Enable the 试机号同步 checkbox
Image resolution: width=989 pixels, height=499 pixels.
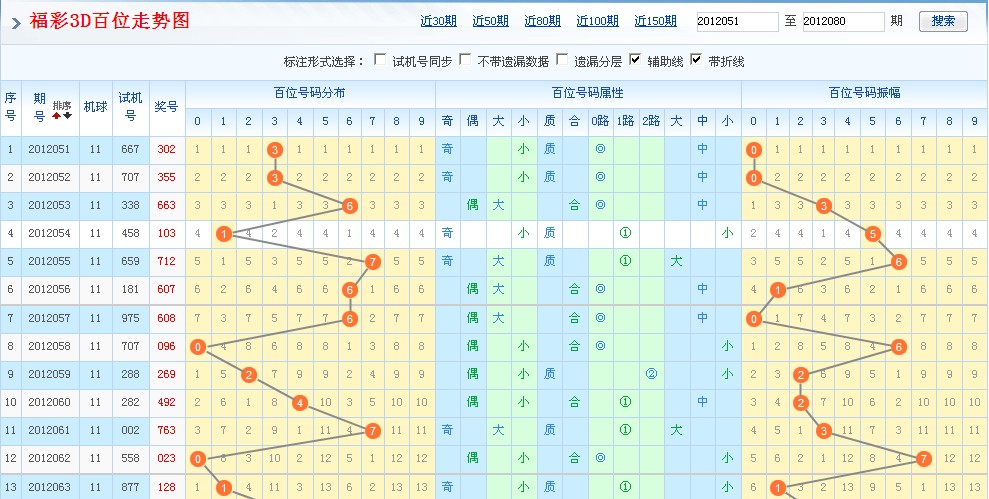(380, 59)
